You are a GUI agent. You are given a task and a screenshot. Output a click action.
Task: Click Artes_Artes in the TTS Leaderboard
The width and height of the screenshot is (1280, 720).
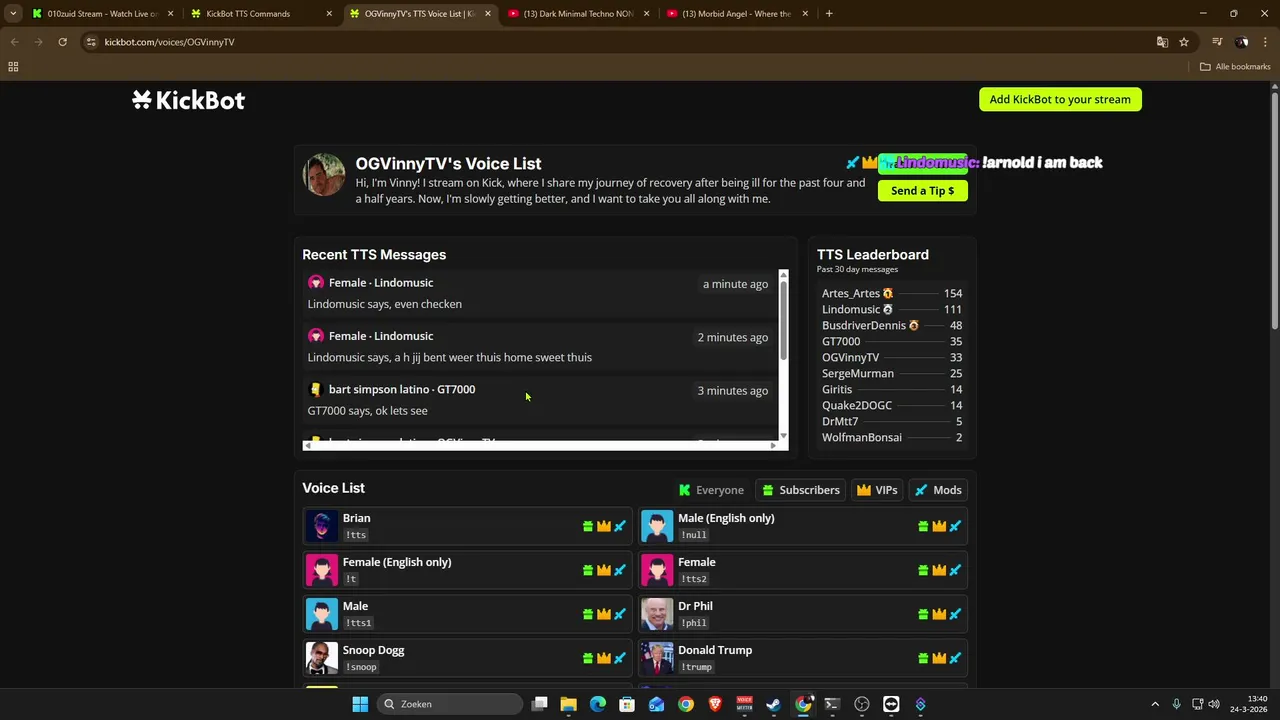[851, 293]
